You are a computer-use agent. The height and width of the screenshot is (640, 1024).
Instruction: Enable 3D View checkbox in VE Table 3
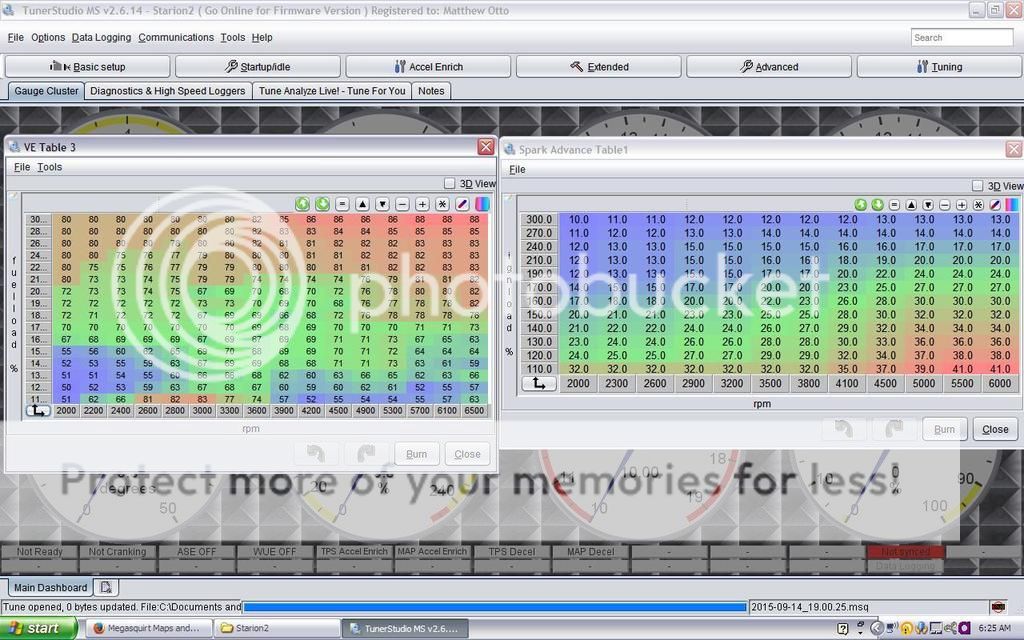pyautogui.click(x=449, y=184)
